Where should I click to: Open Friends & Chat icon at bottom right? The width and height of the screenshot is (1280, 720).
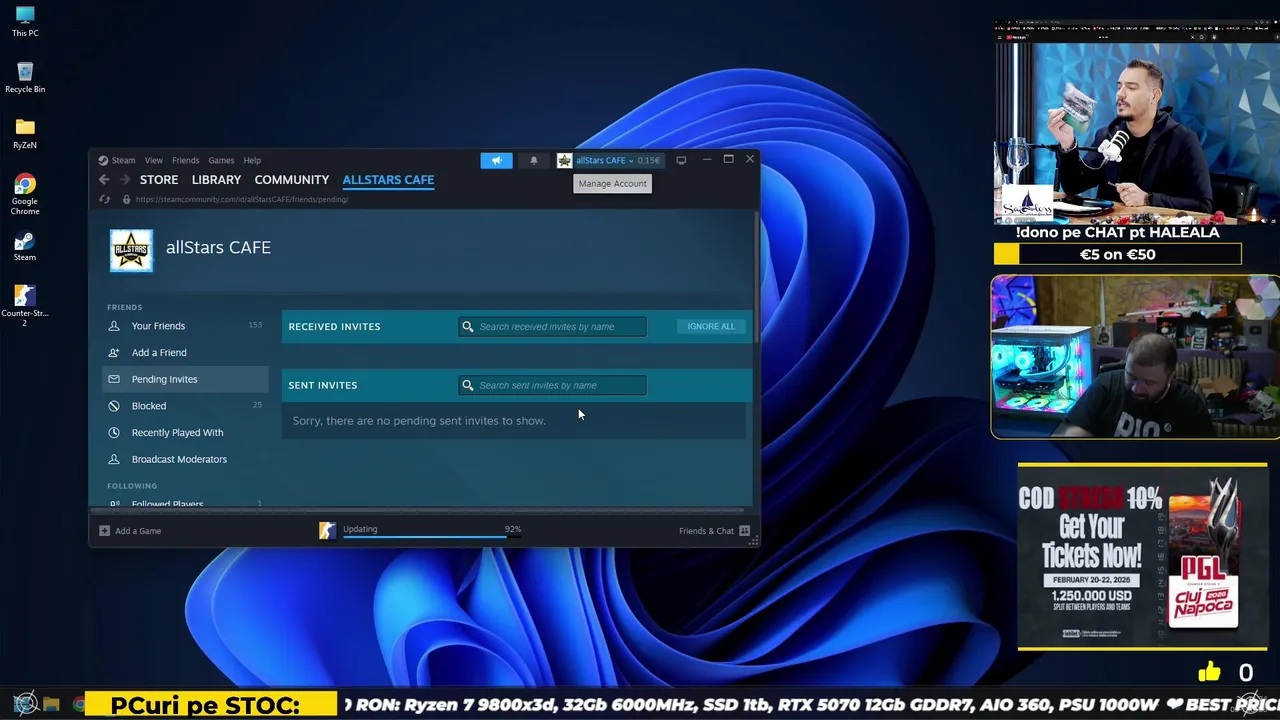click(744, 531)
